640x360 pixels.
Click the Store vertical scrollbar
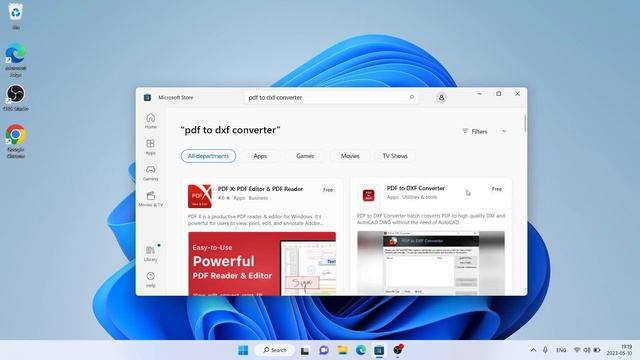point(524,124)
